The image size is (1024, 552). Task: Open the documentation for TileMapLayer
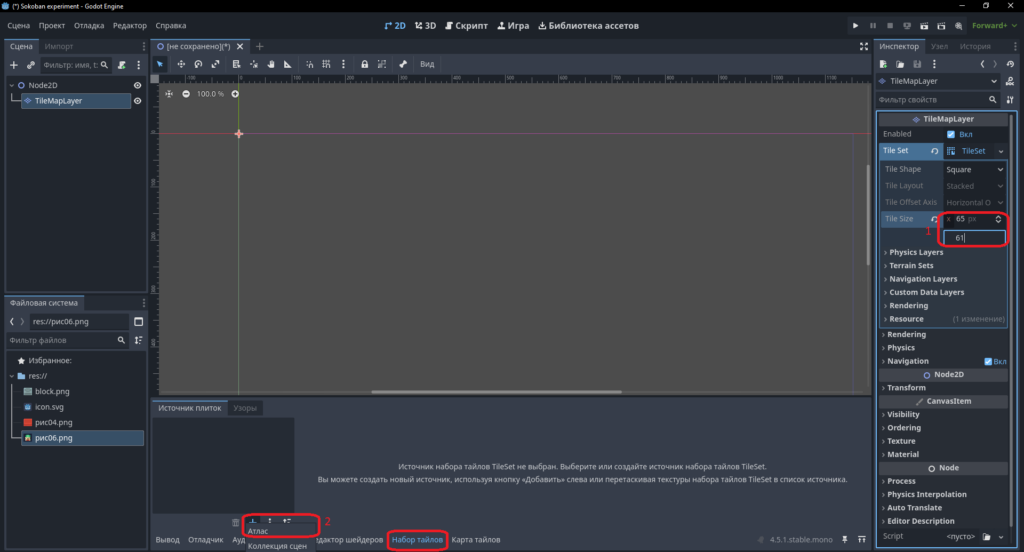pos(1010,81)
